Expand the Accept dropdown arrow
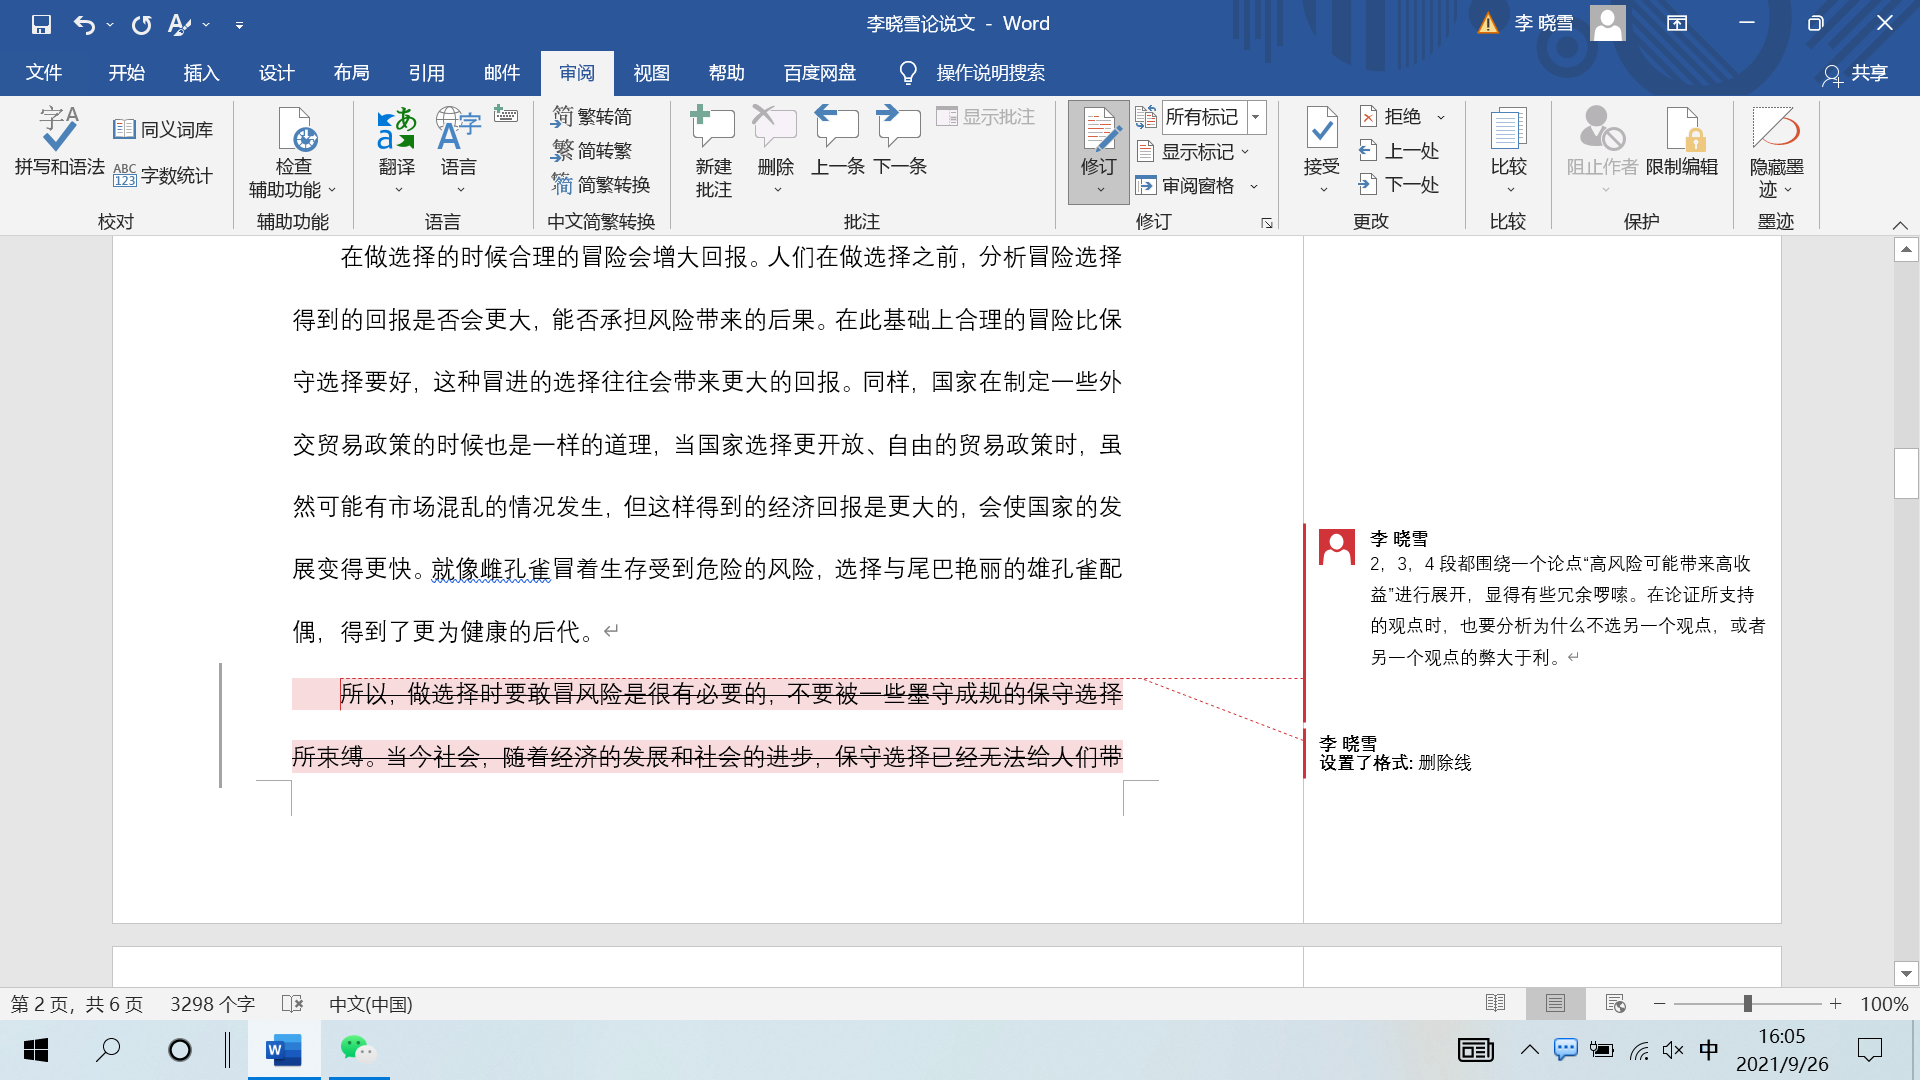Screen dimensions: 1920x1080 (x=1322, y=190)
